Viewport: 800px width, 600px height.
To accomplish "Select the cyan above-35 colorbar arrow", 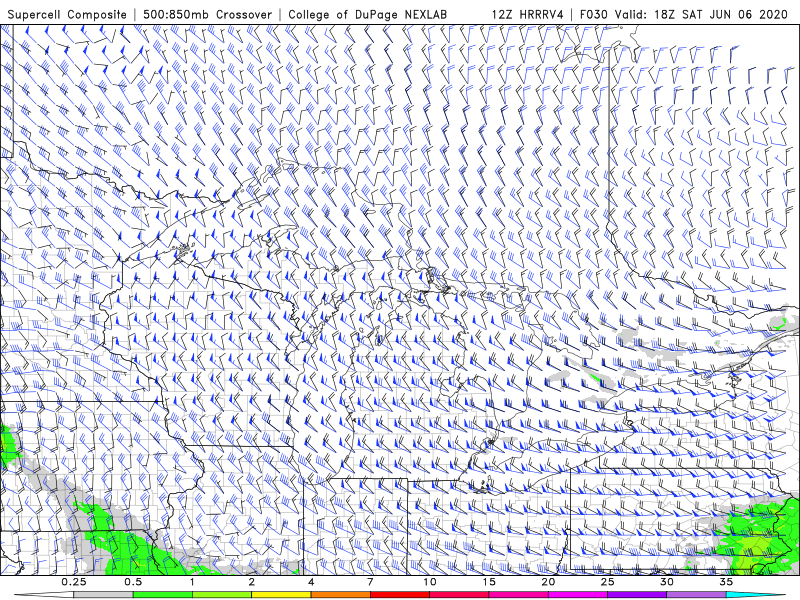I will click(x=756, y=595).
